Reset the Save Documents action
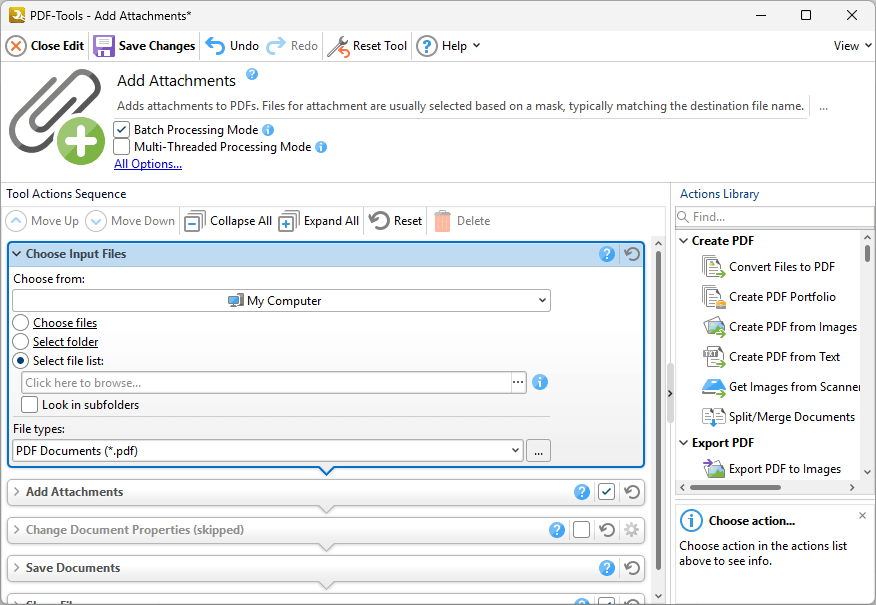The width and height of the screenshot is (876, 605). click(x=632, y=568)
